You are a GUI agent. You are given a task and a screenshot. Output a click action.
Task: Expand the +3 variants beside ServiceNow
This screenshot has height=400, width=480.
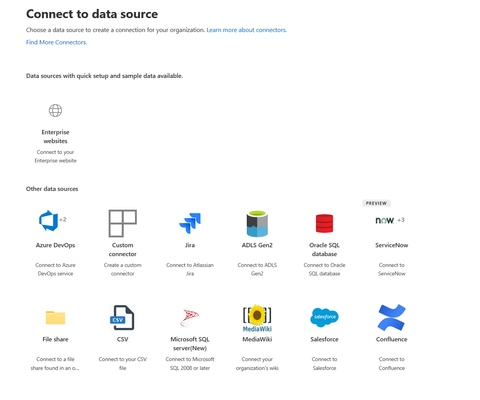point(401,220)
